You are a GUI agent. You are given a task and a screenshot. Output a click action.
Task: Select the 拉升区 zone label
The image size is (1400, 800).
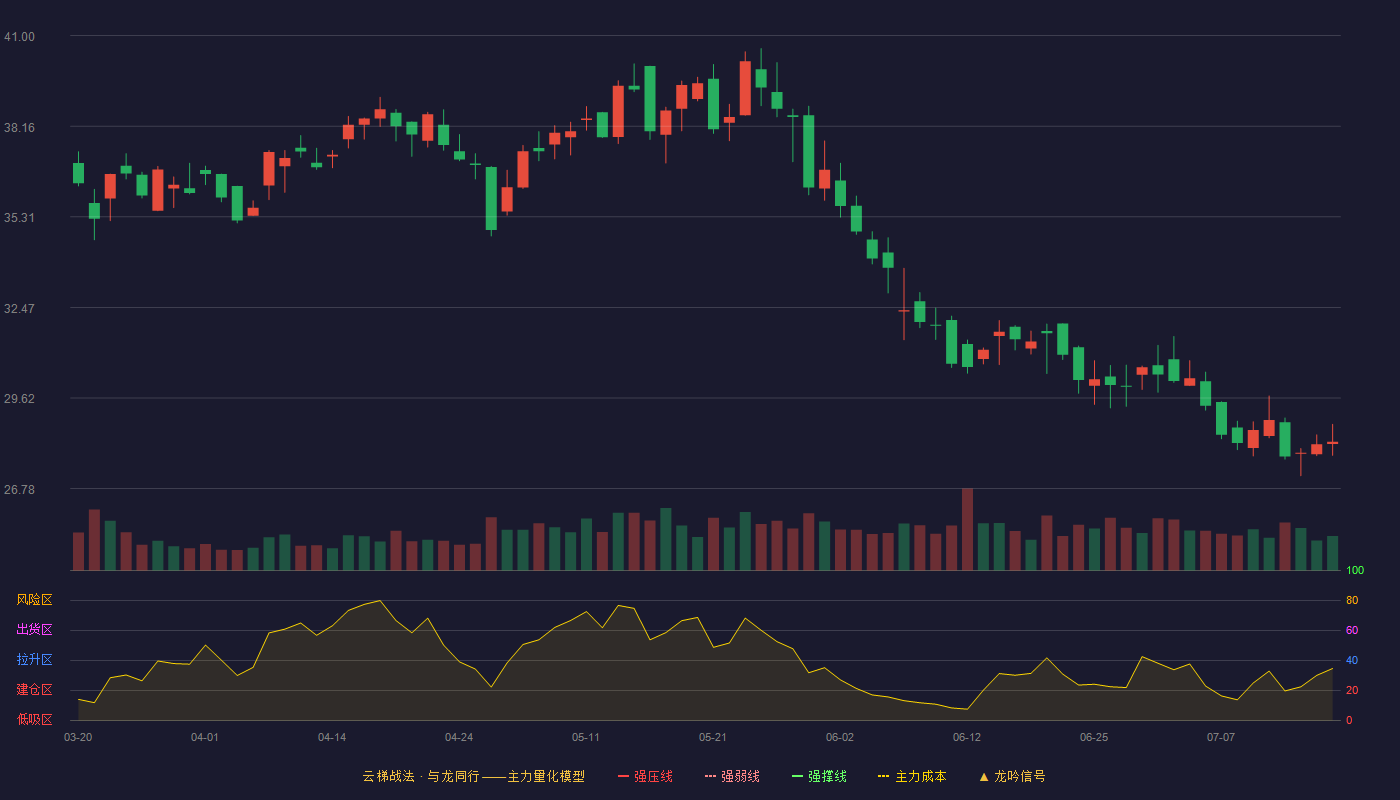(34, 660)
